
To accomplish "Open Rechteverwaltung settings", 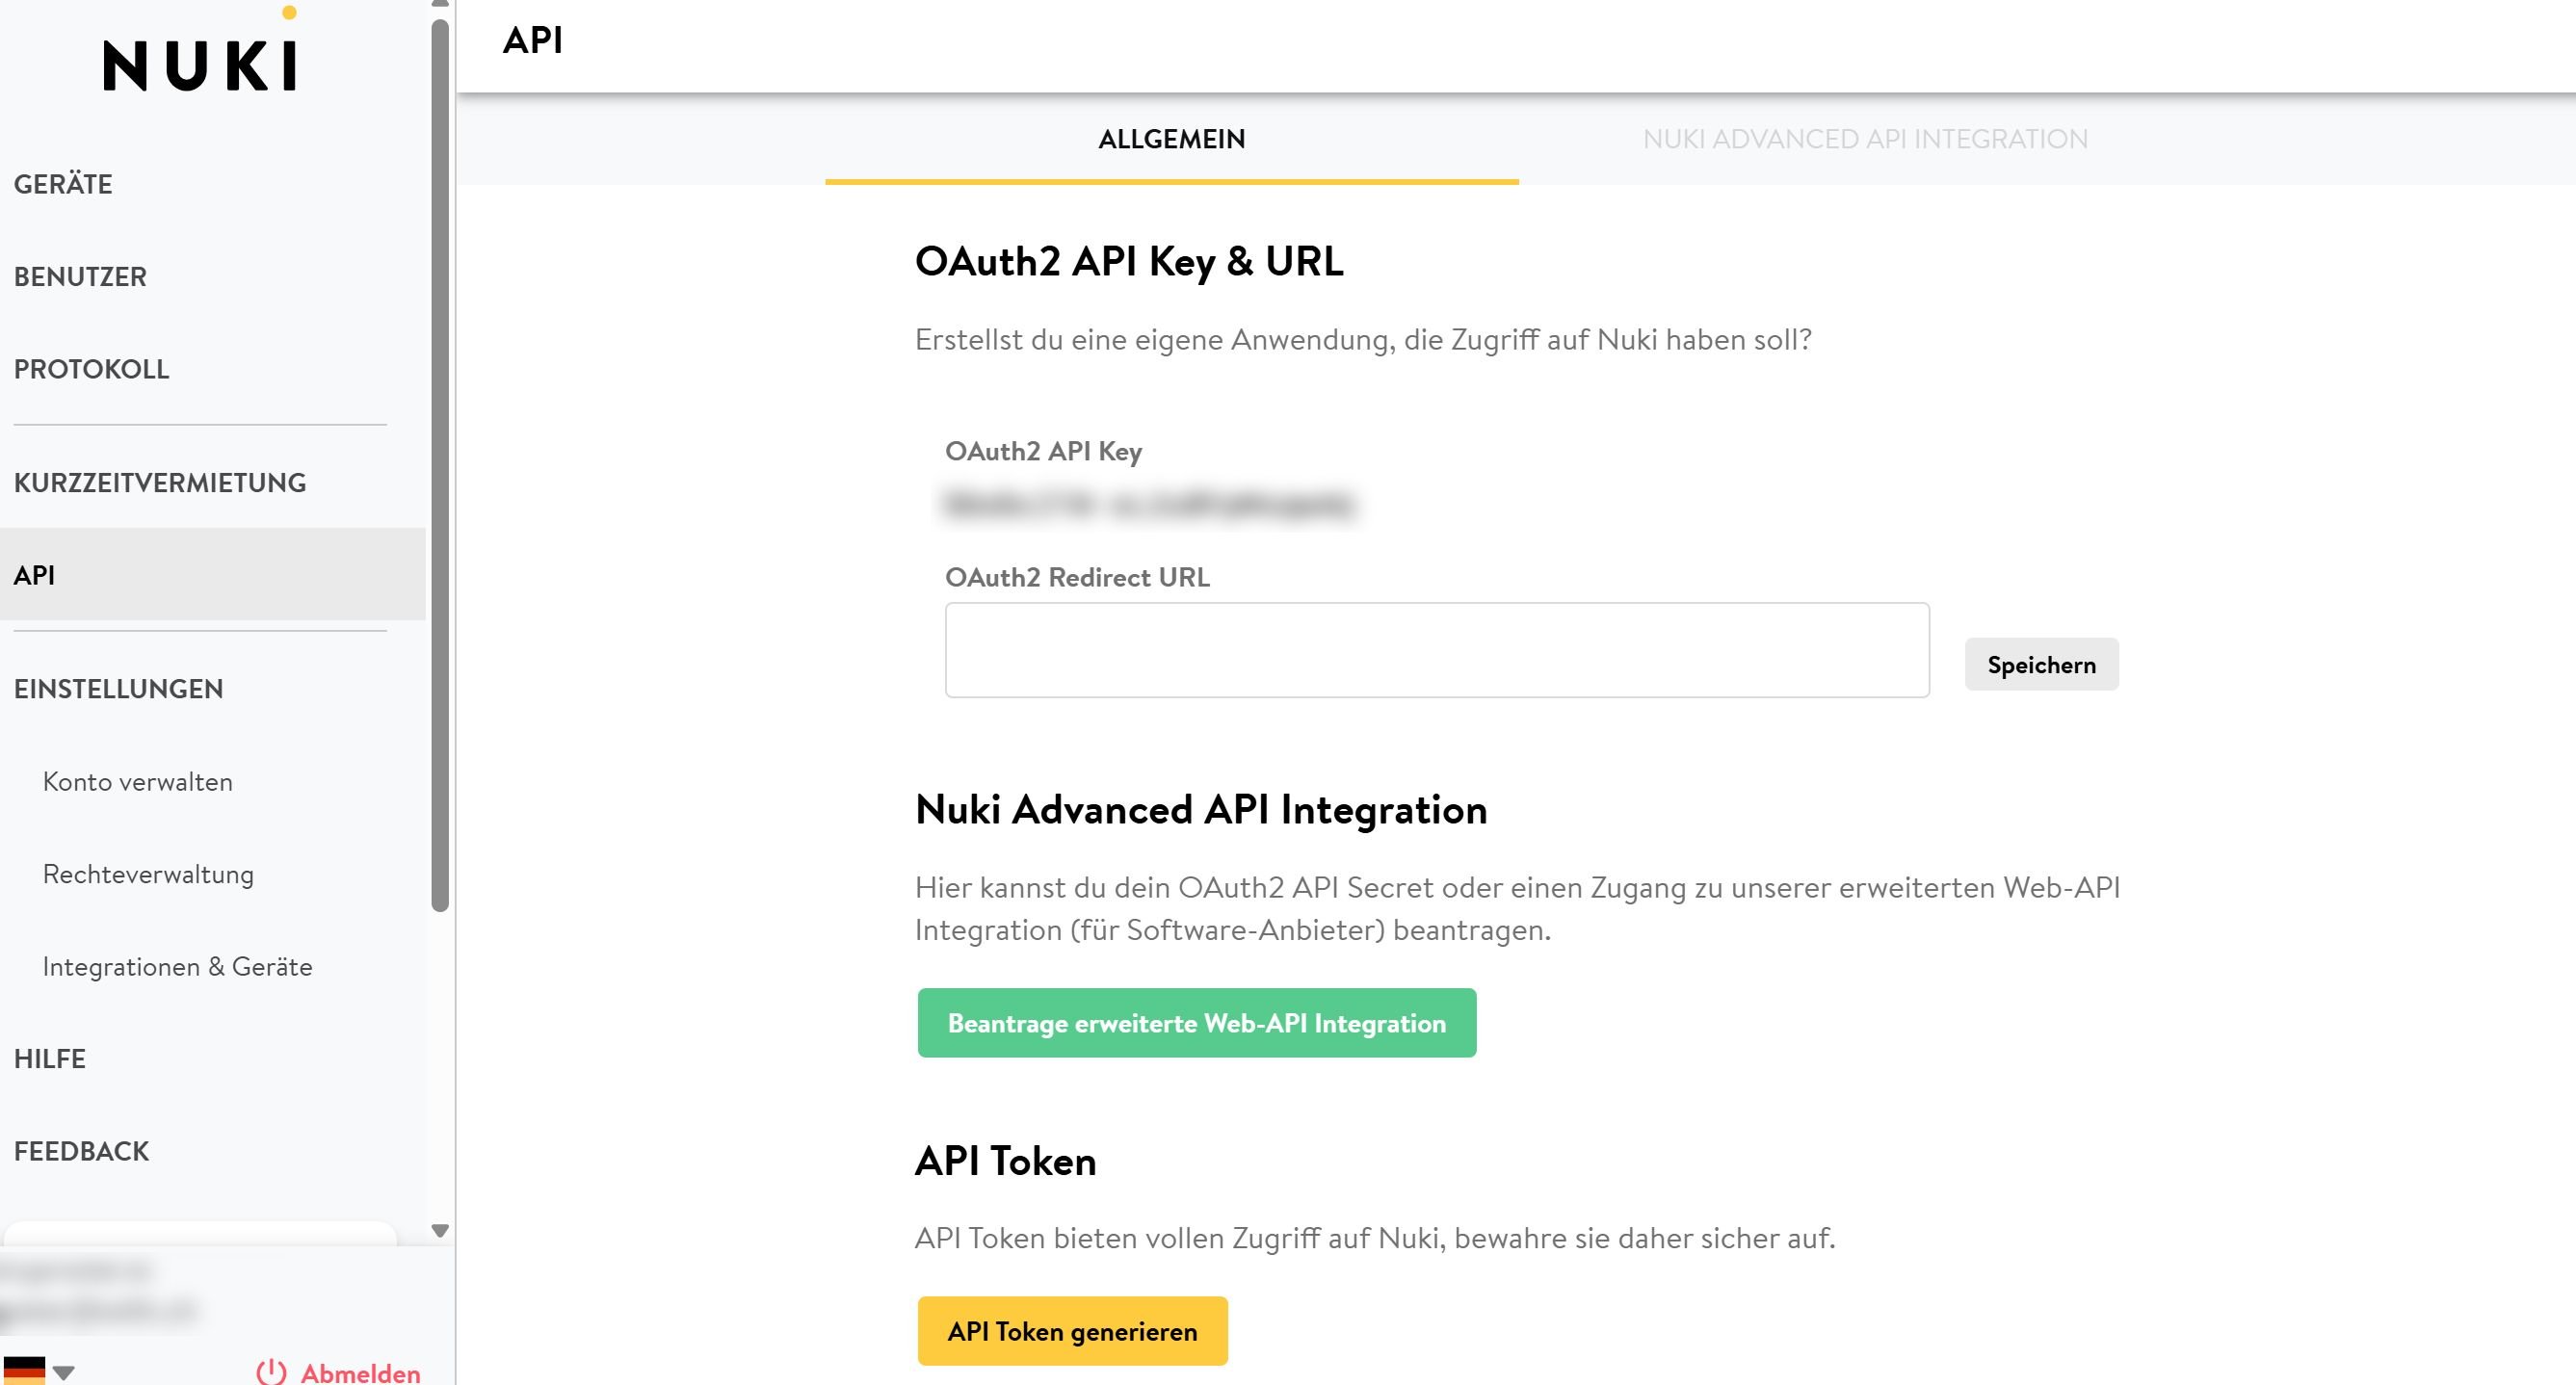I will [x=148, y=874].
